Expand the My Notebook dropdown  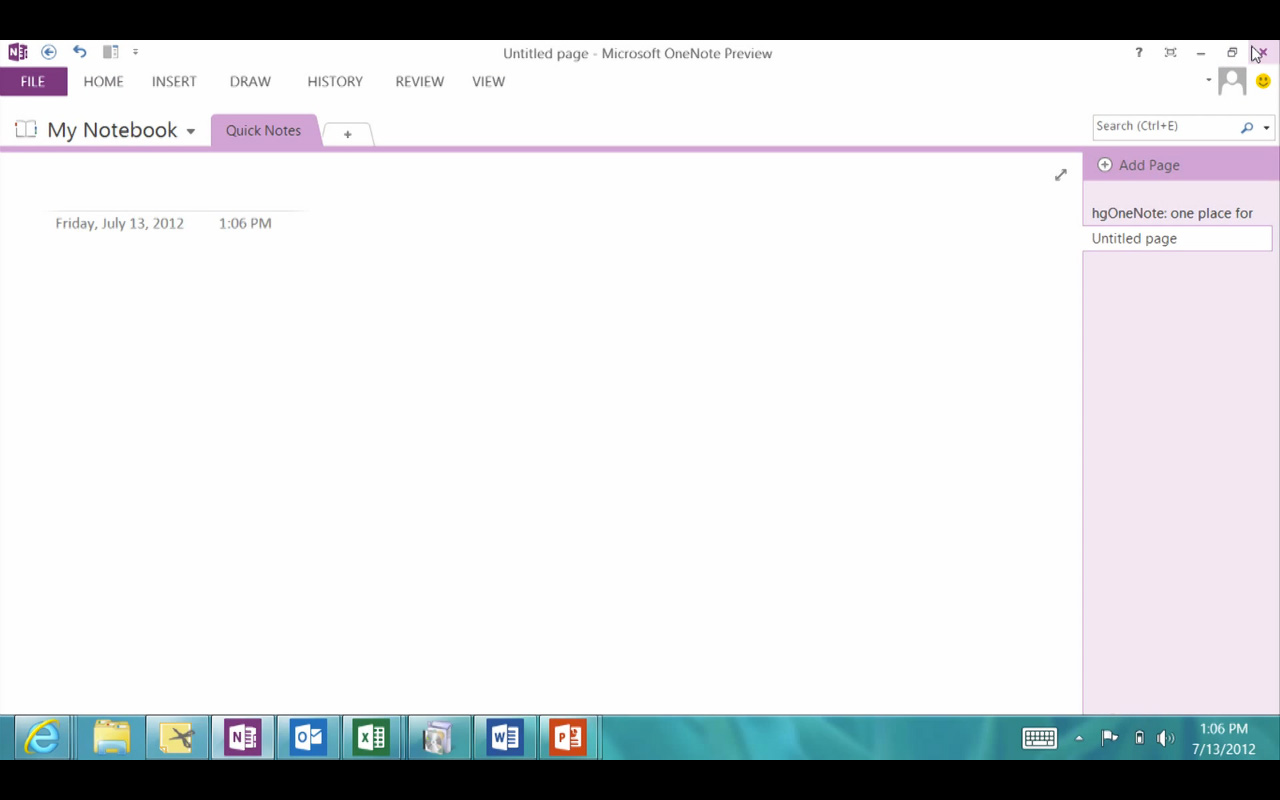(x=190, y=131)
